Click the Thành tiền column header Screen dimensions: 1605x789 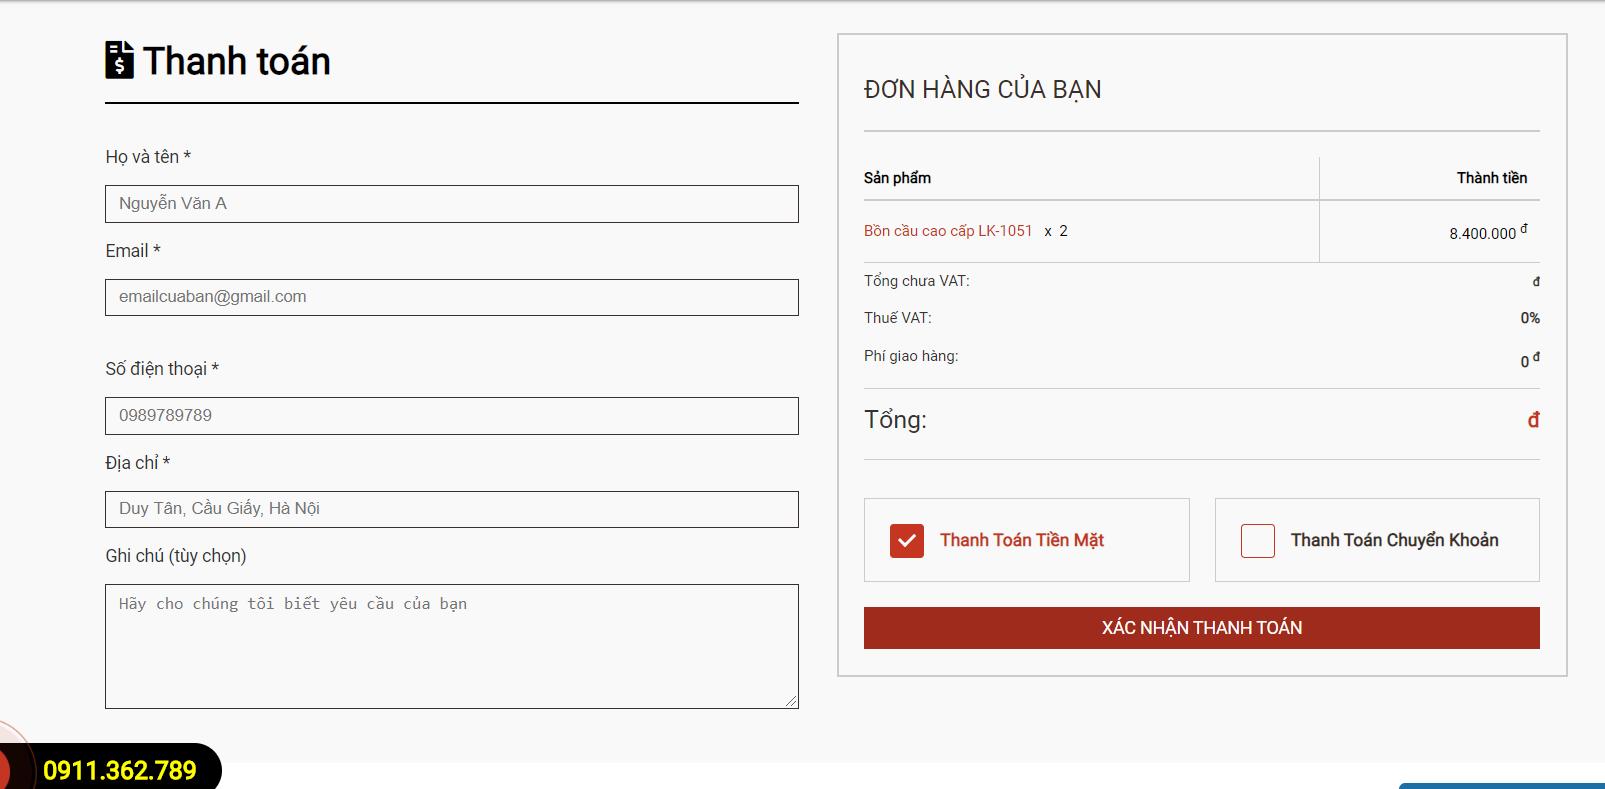[1491, 178]
